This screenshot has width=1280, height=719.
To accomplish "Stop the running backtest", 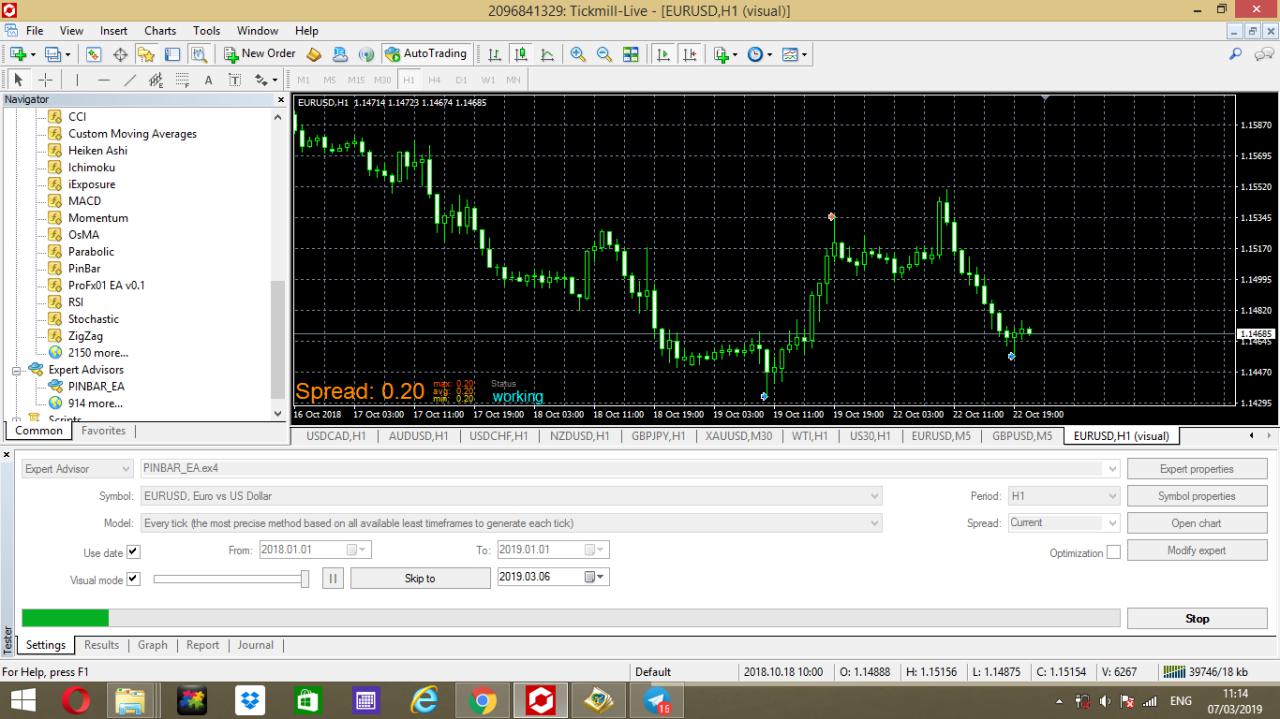I will click(x=1197, y=618).
